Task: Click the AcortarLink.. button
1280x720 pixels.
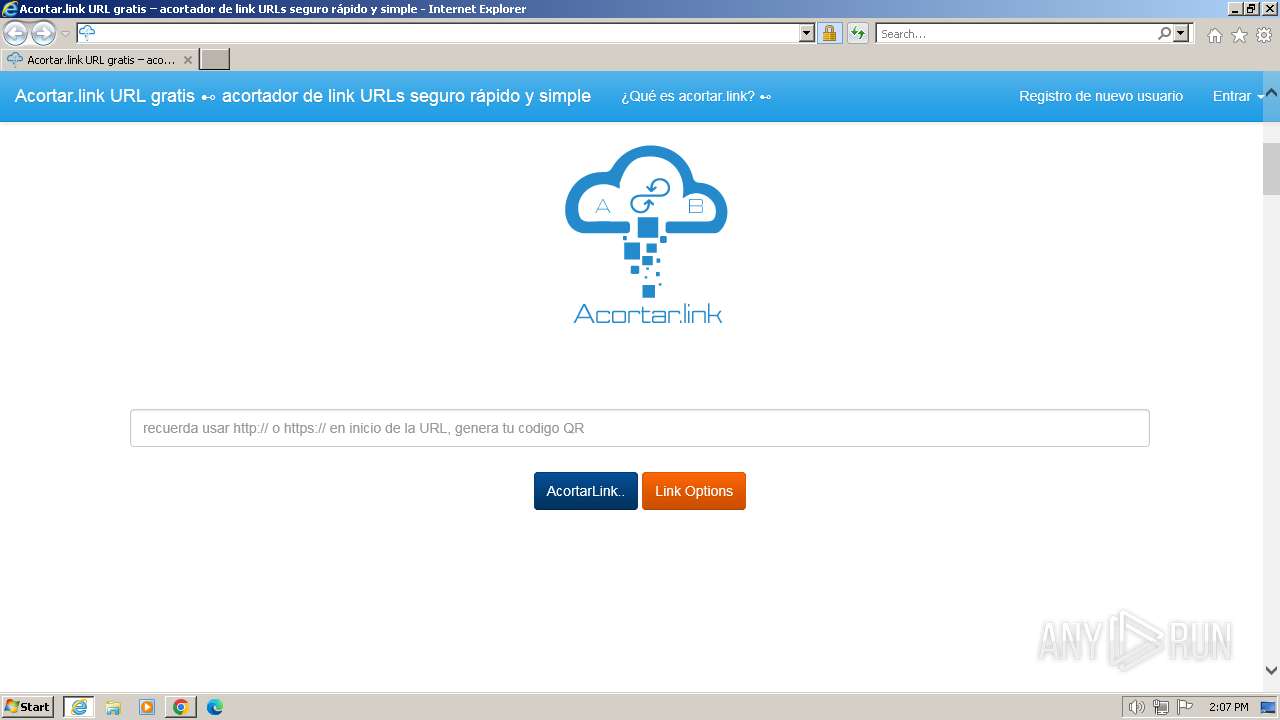Action: (585, 491)
